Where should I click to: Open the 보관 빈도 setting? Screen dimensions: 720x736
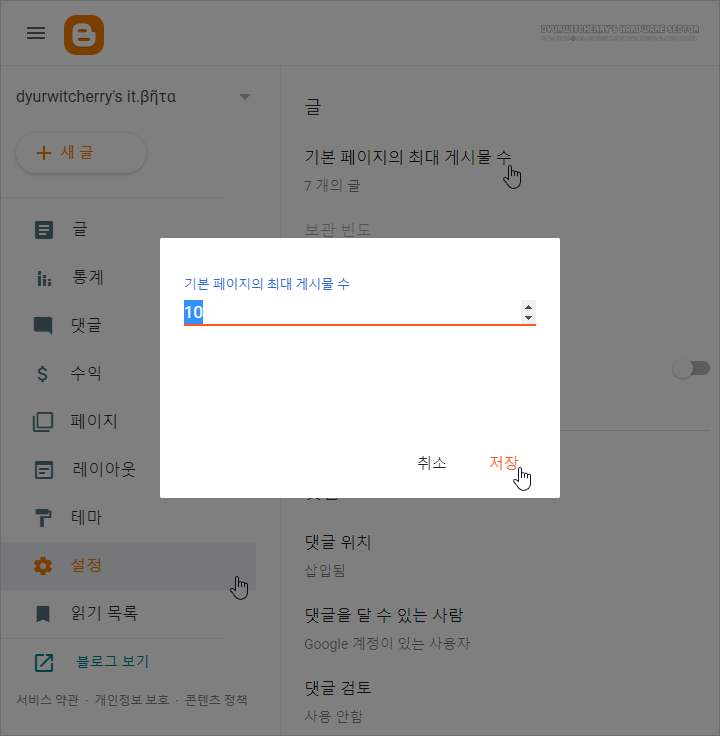pyautogui.click(x=338, y=230)
